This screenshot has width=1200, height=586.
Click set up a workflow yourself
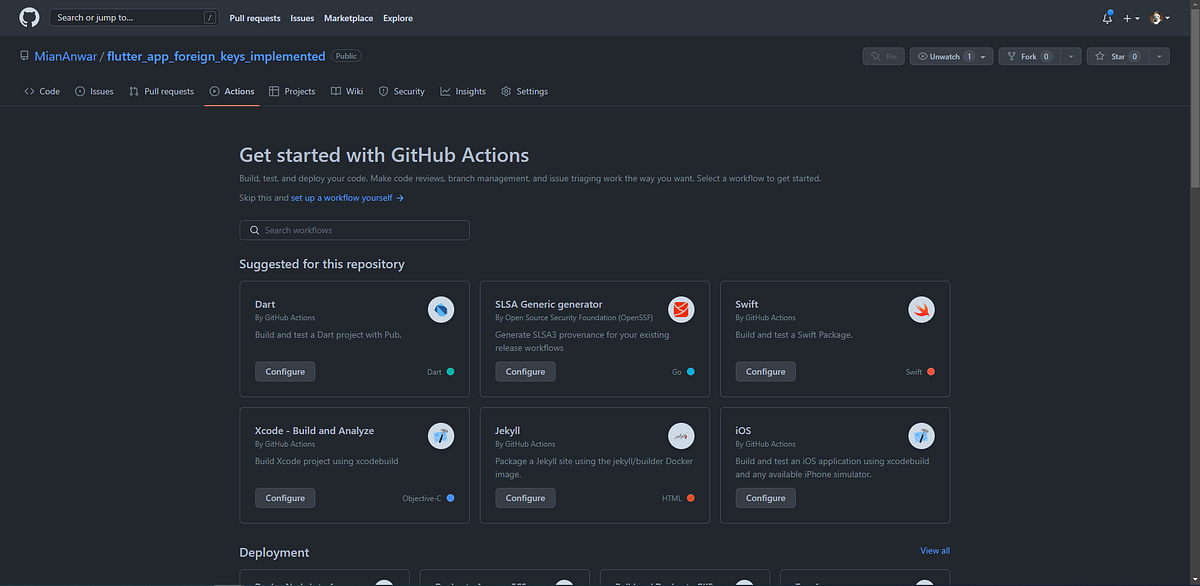click(x=341, y=197)
